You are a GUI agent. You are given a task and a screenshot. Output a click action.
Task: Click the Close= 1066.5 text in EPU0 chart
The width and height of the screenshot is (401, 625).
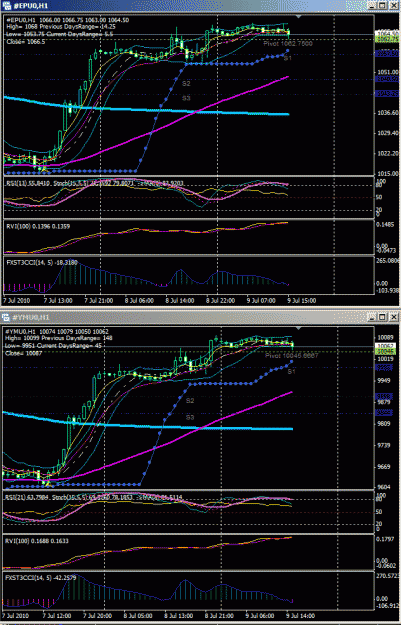tap(26, 41)
